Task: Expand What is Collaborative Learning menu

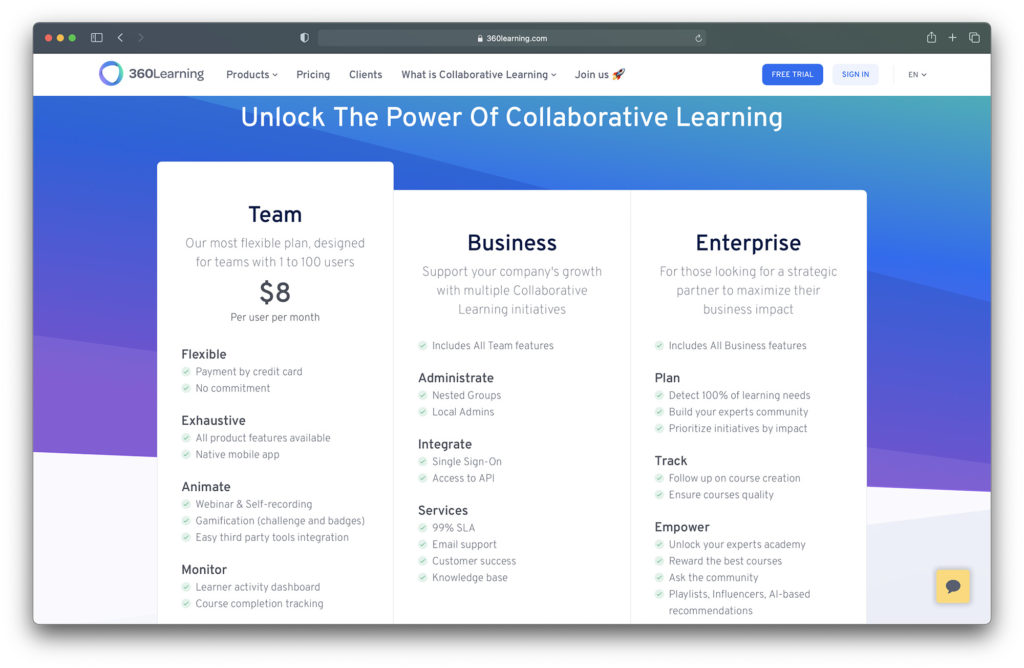Action: pos(479,74)
